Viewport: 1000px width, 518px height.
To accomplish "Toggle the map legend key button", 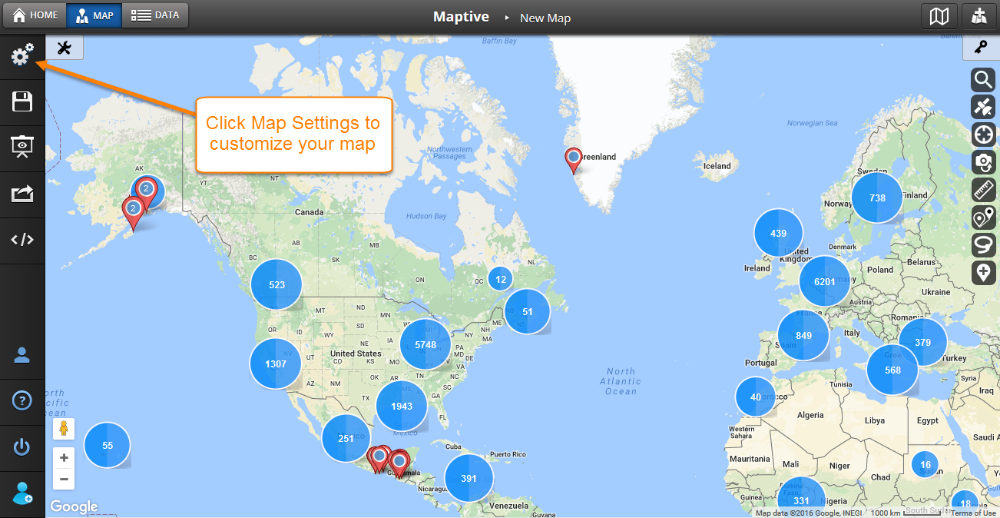I will (980, 48).
